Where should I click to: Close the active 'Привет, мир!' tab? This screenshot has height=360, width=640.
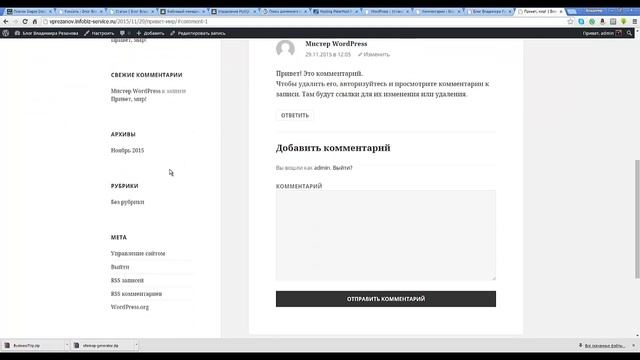tap(561, 11)
